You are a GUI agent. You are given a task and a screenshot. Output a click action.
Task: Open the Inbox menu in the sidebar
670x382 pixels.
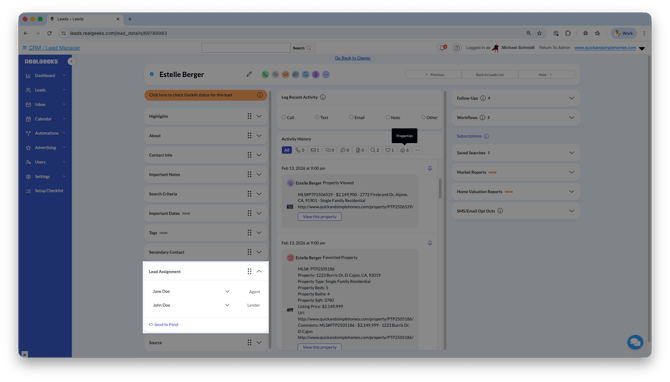tap(45, 105)
